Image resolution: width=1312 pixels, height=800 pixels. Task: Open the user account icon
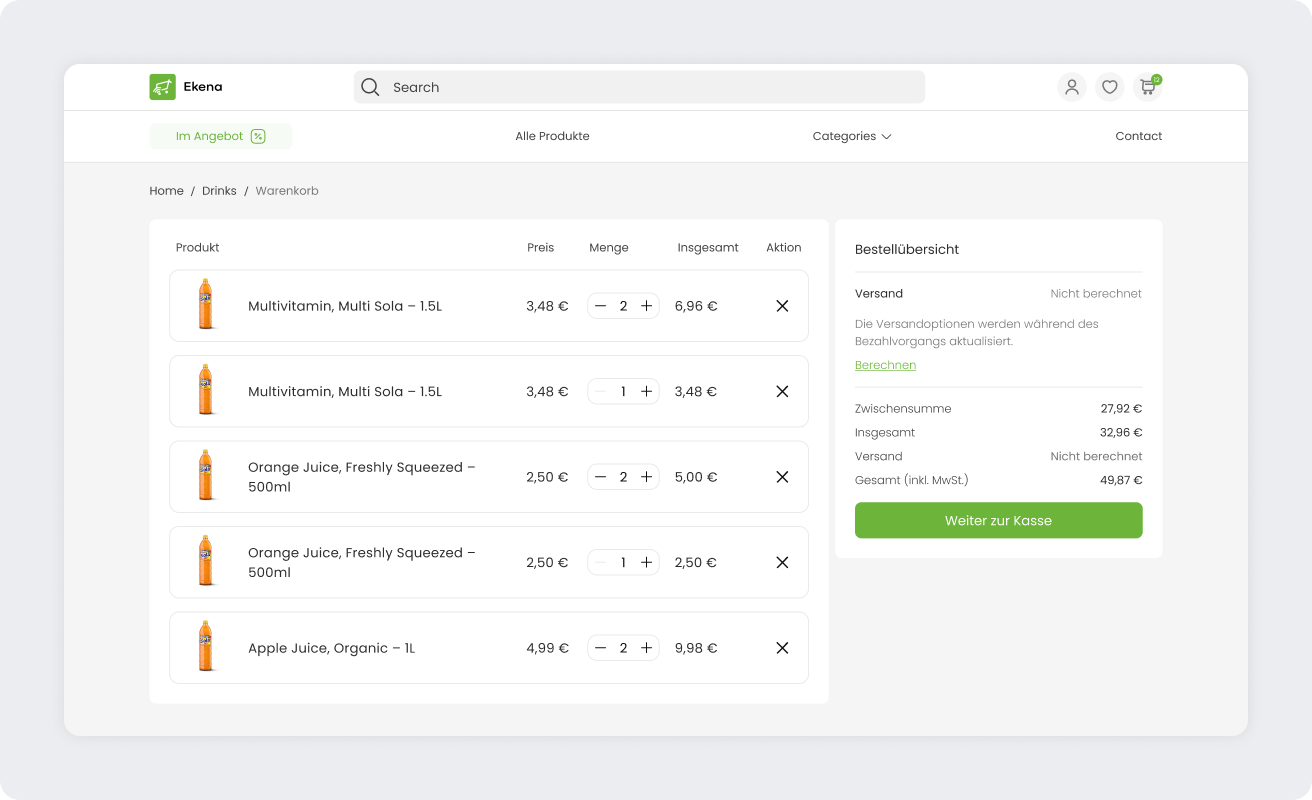pos(1071,87)
